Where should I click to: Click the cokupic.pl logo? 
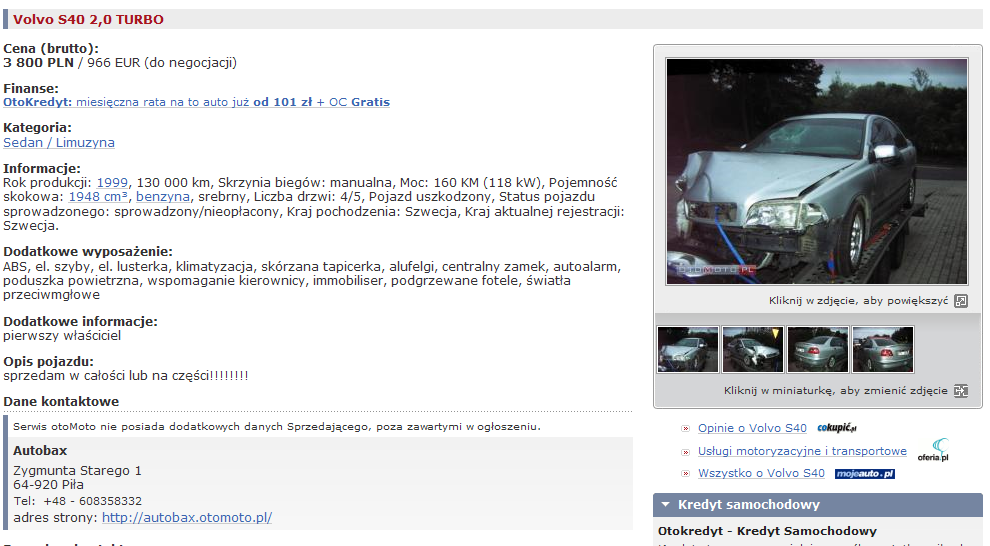tap(837, 428)
